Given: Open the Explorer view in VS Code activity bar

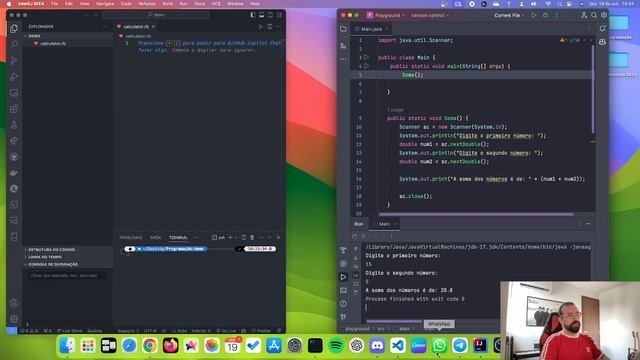Looking at the screenshot, I should pos(14,28).
